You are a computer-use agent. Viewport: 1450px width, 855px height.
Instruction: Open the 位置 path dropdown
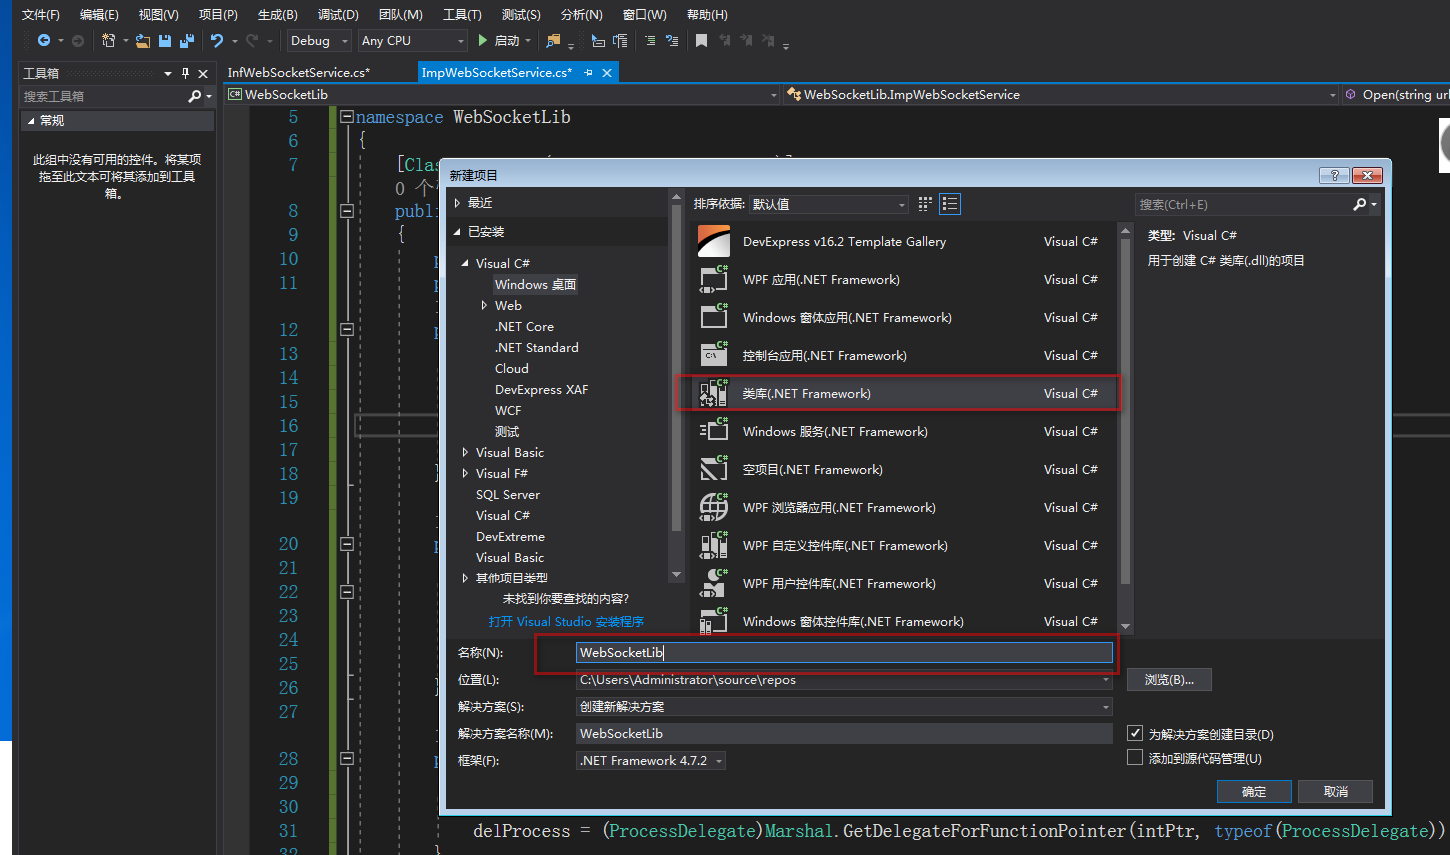(1106, 680)
